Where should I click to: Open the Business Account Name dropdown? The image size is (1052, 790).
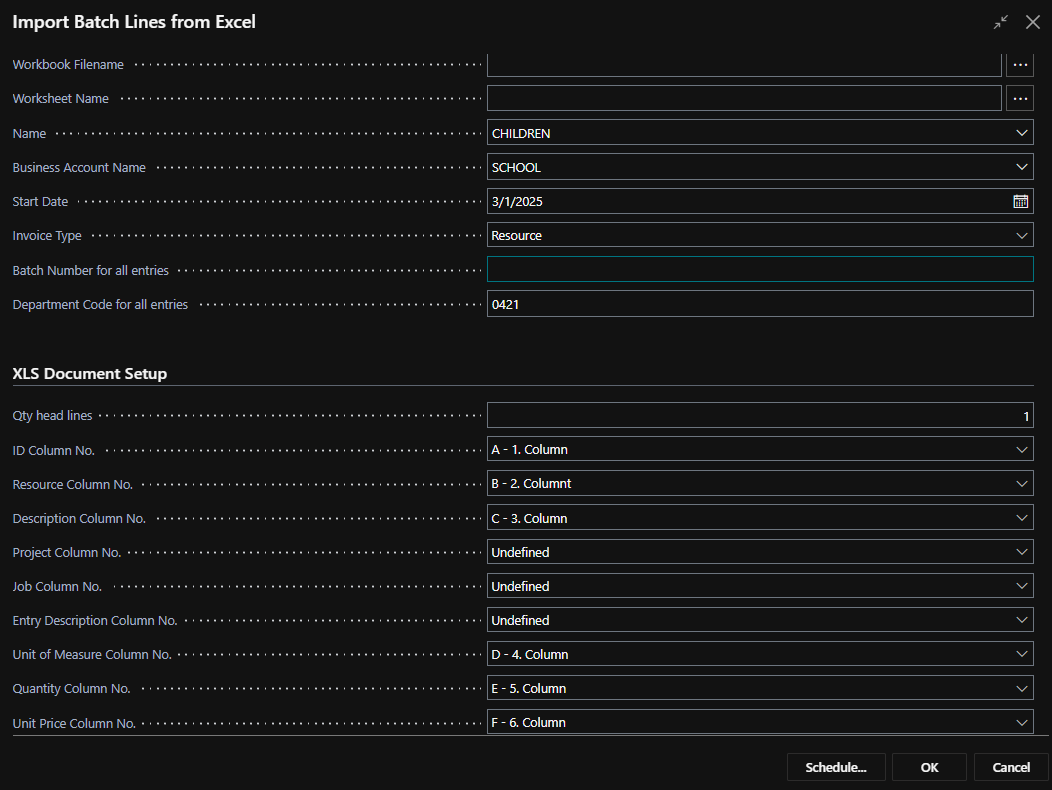[1021, 167]
